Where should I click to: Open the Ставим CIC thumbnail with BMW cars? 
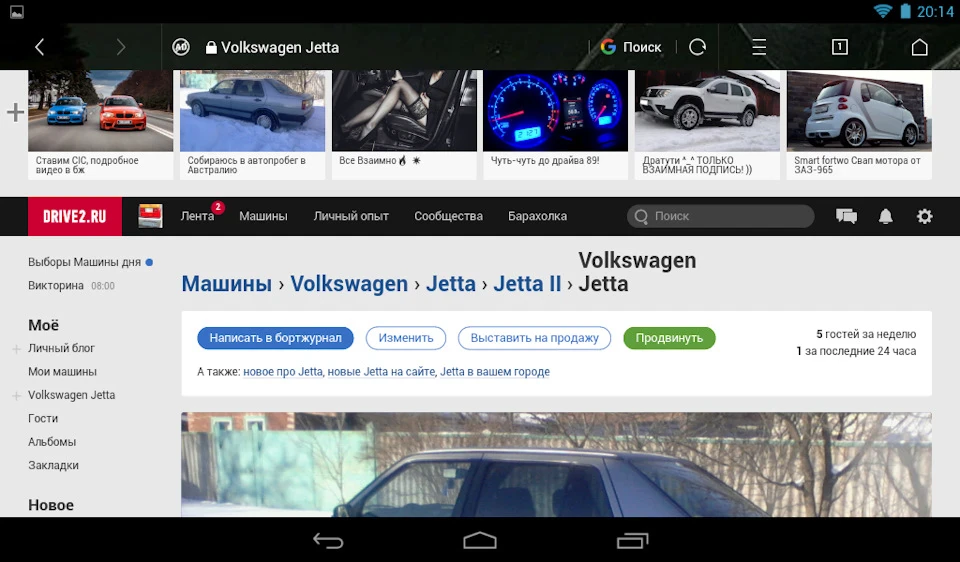100,124
